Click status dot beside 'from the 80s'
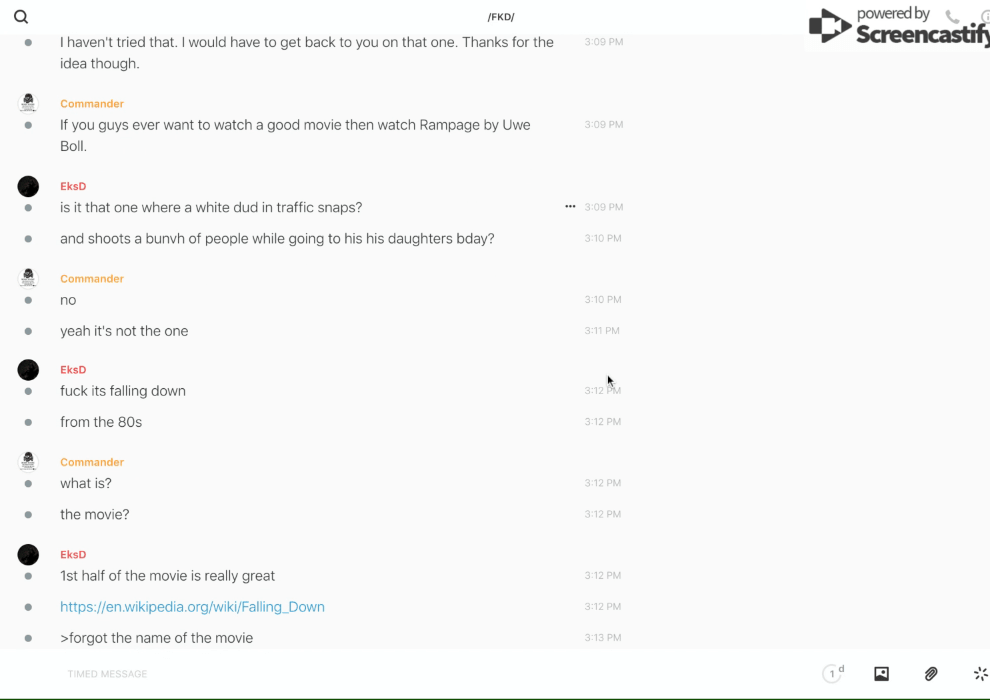 point(28,422)
